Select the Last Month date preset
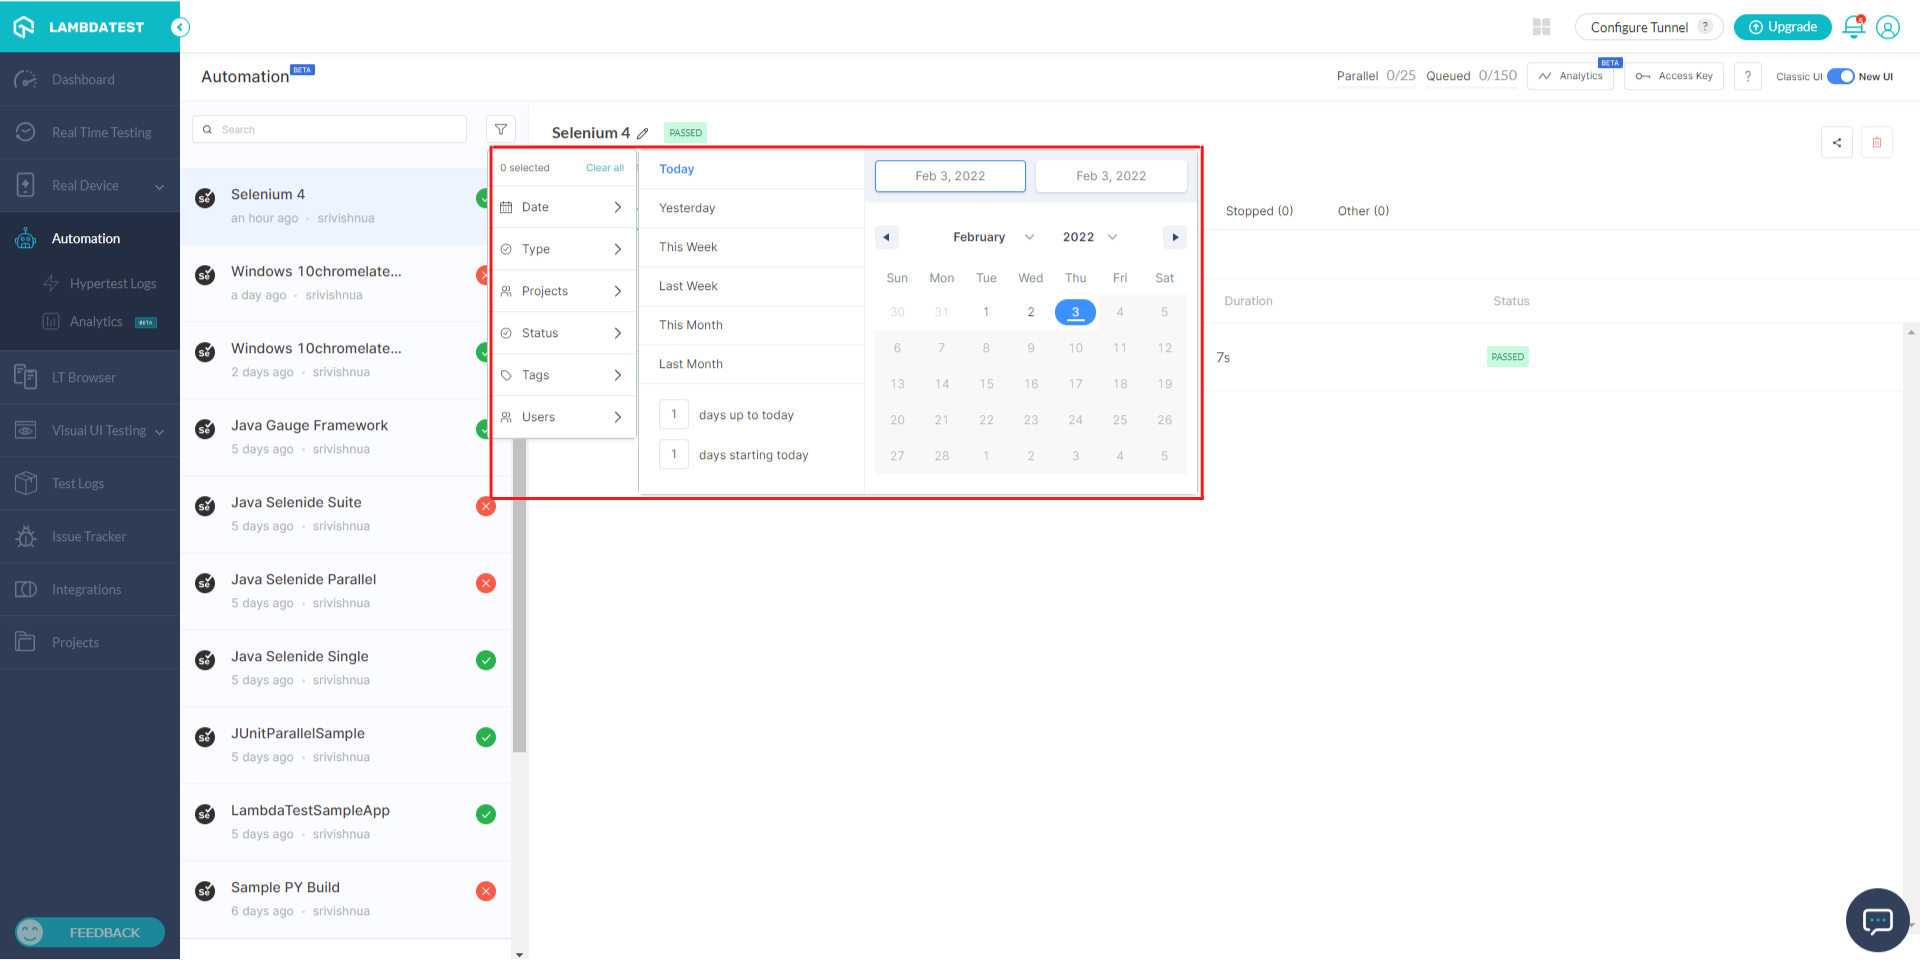 click(x=751, y=364)
